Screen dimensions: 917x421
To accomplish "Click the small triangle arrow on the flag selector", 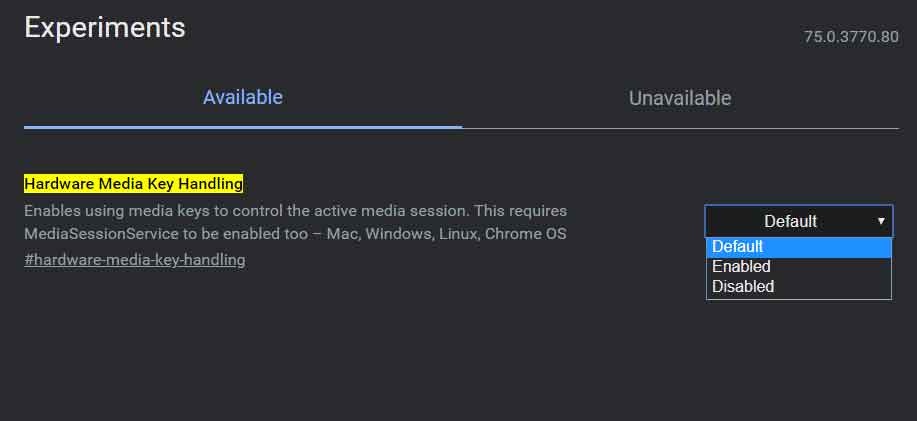I will (x=881, y=221).
